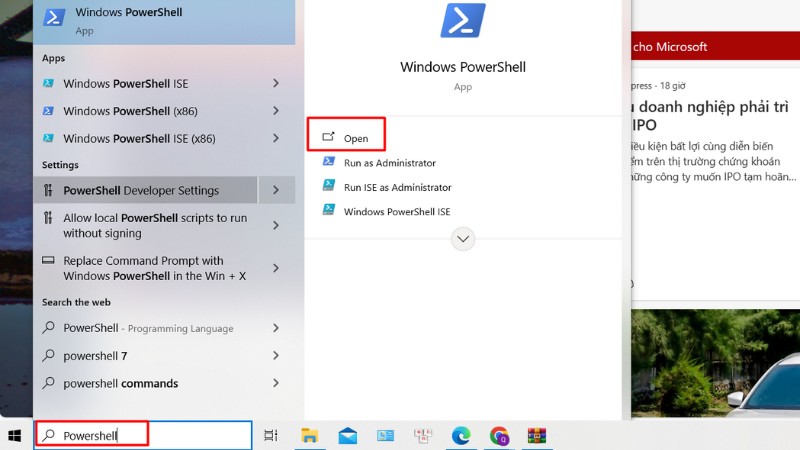
Task: Open the news headline about doanh nghiệp IPO
Action: coord(710,115)
